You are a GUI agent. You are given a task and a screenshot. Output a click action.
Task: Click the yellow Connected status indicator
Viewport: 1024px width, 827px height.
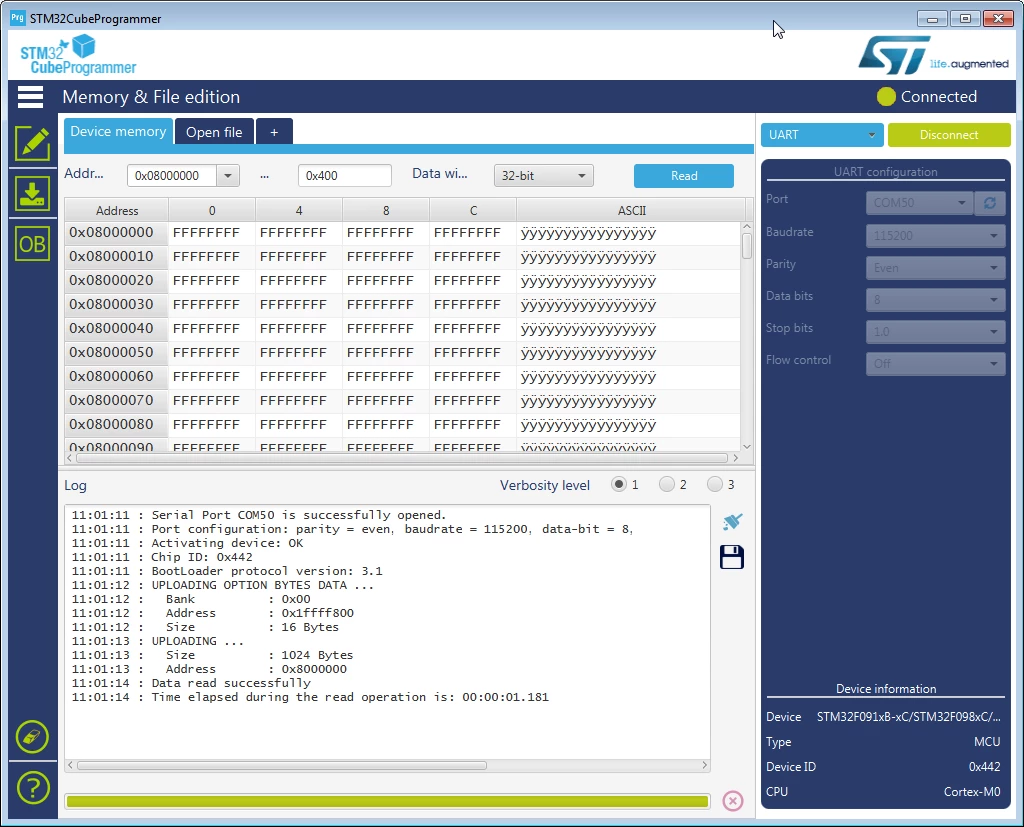coord(886,97)
